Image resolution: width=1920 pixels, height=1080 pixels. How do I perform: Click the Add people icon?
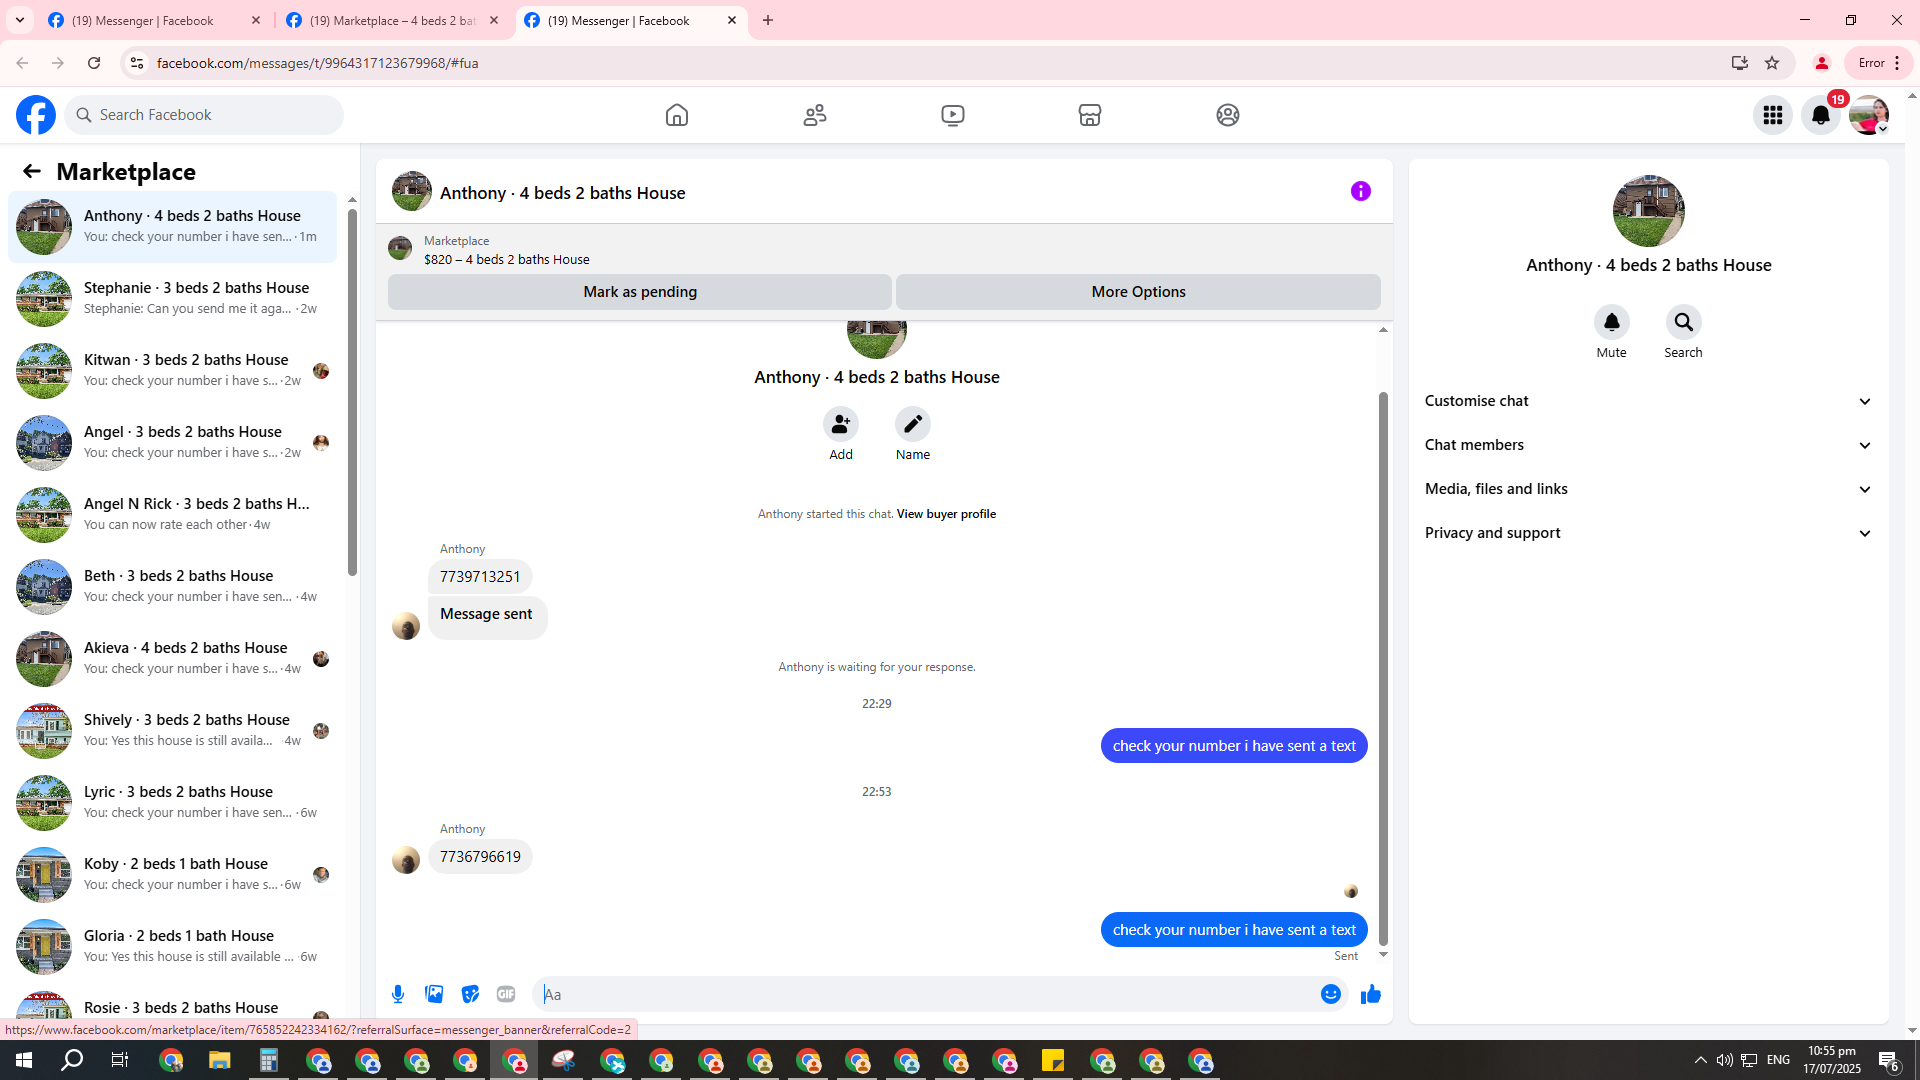click(x=841, y=424)
